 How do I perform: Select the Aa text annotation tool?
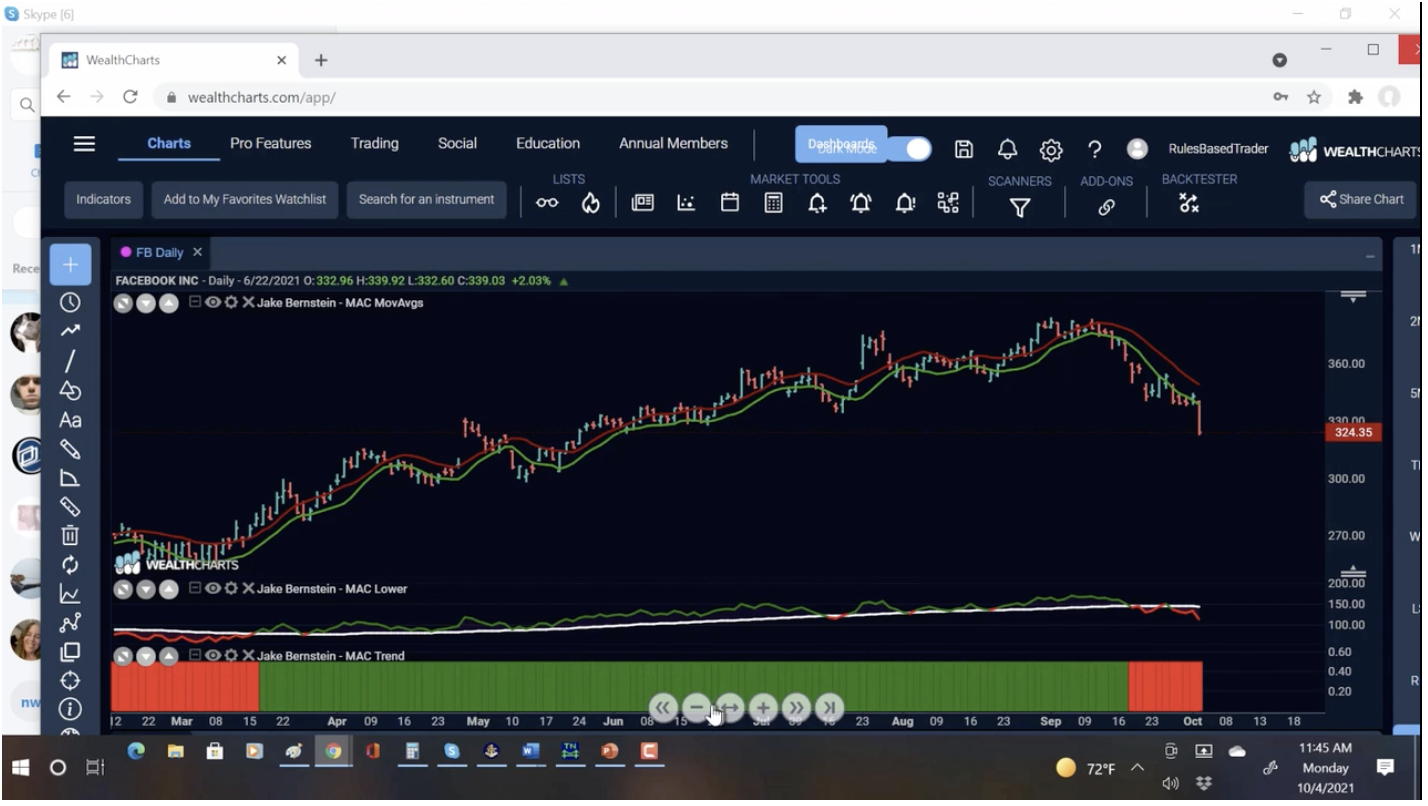[70, 420]
